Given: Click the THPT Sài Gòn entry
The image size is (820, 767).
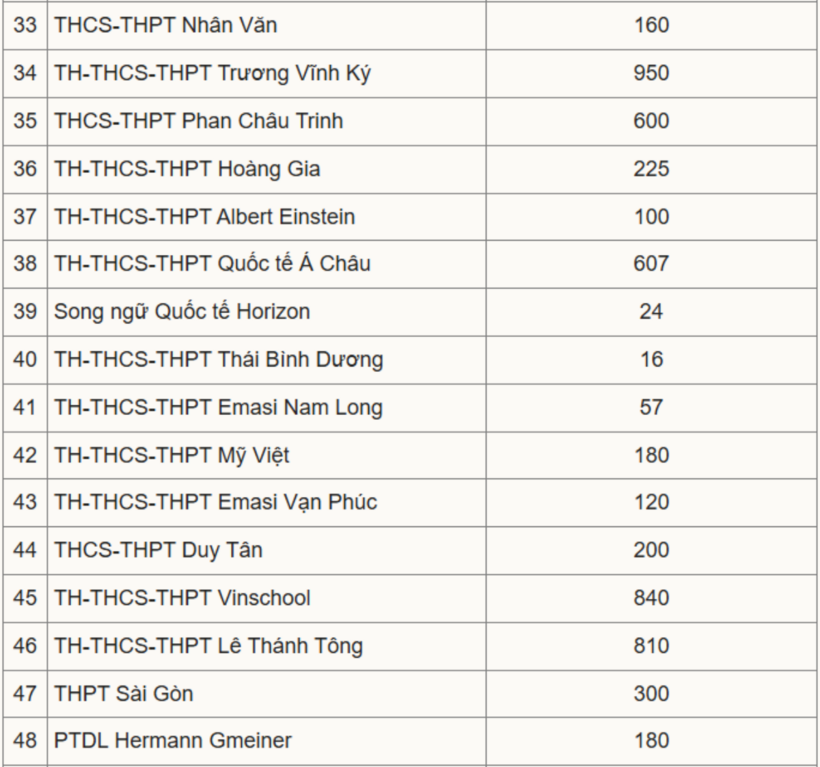Looking at the screenshot, I should [x=124, y=694].
